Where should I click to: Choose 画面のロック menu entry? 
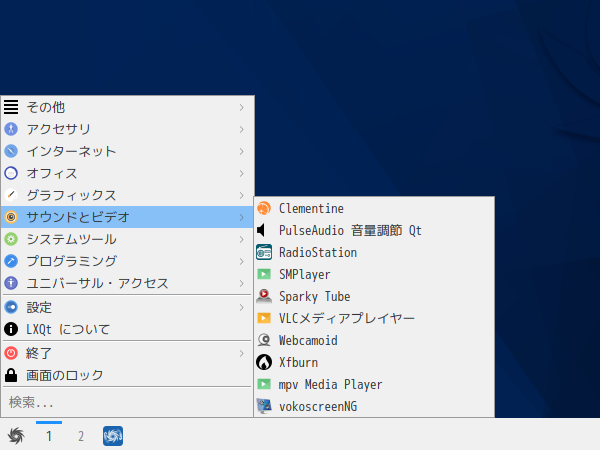click(127, 375)
